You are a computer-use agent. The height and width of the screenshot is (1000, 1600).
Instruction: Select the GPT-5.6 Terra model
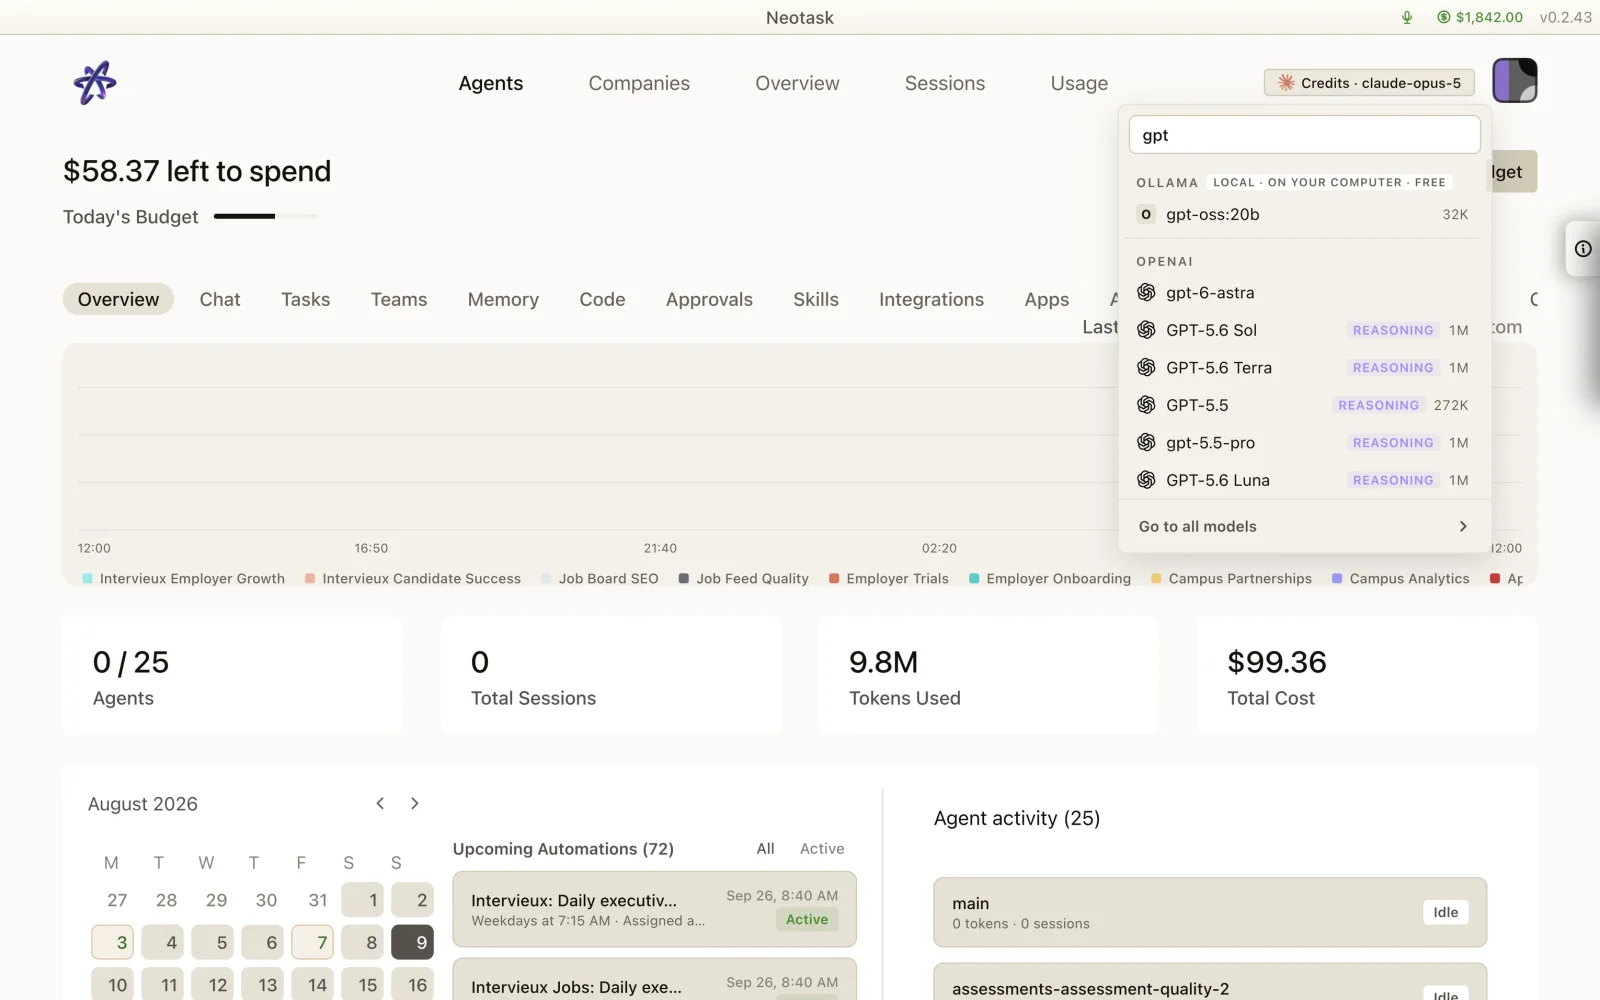point(1304,367)
